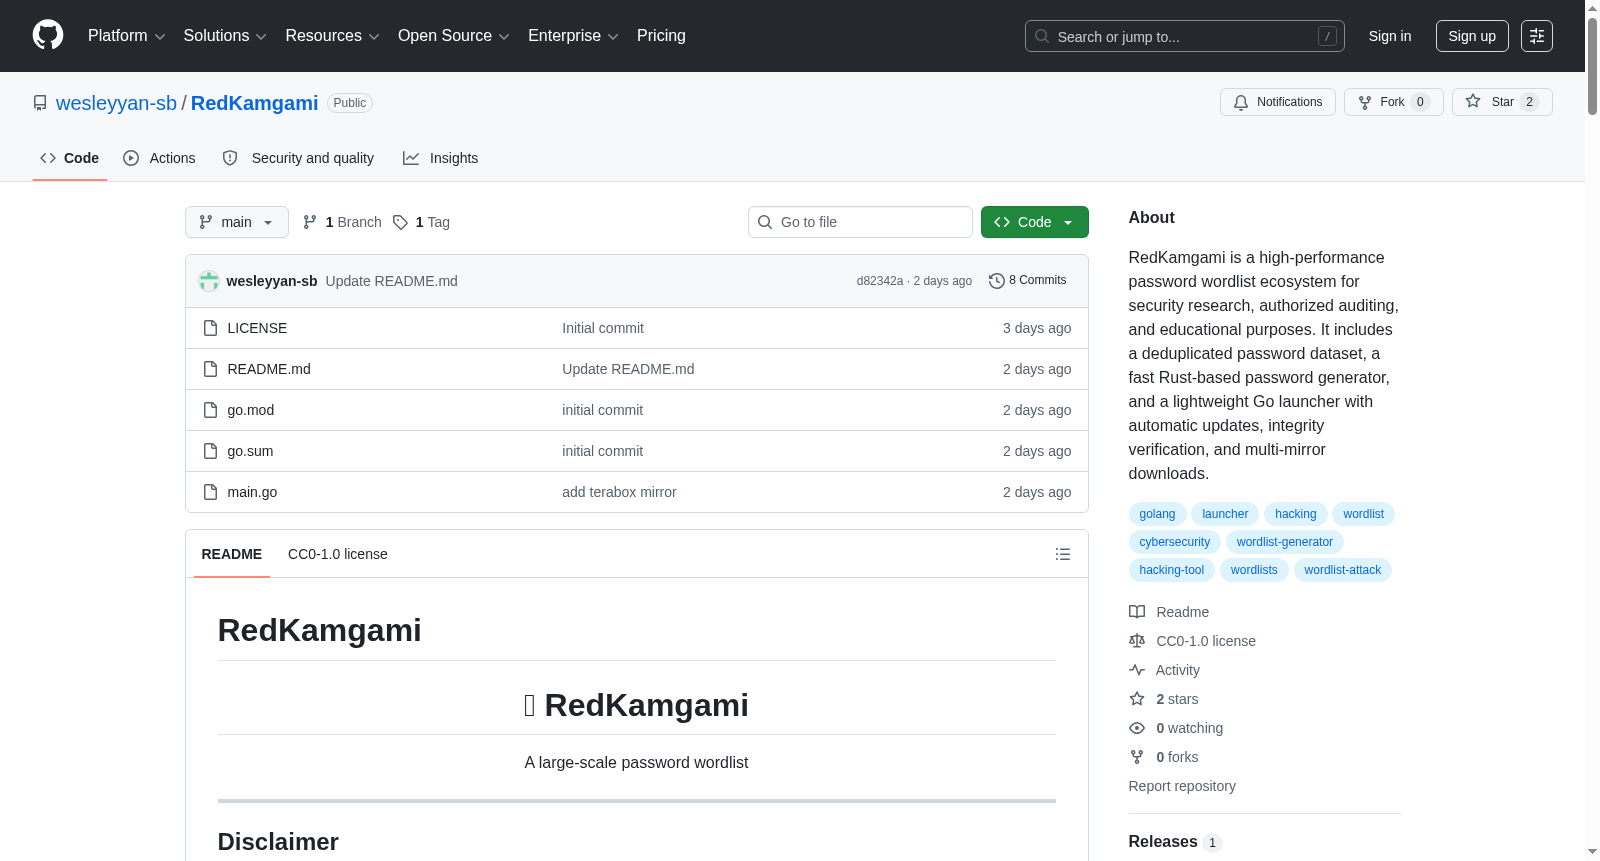Open the GitHub homepage logo
Viewport: 1600px width, 861px height.
(48, 36)
